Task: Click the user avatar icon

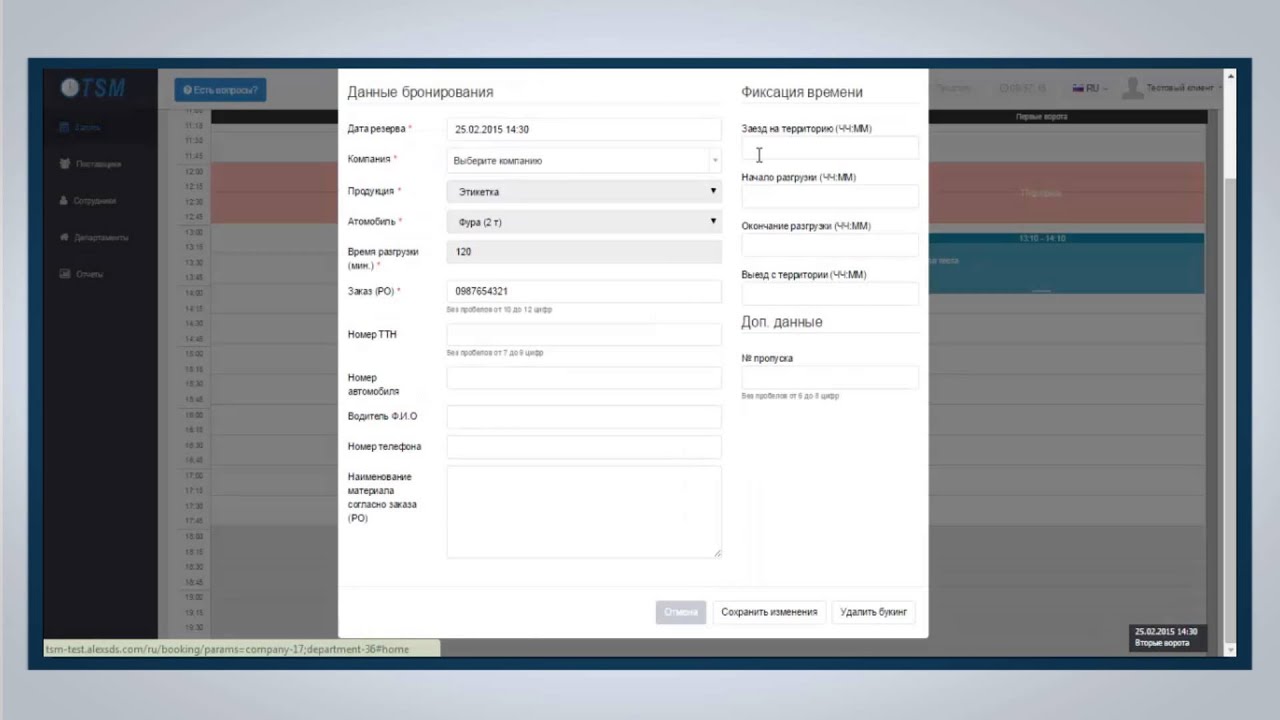Action: (1132, 88)
